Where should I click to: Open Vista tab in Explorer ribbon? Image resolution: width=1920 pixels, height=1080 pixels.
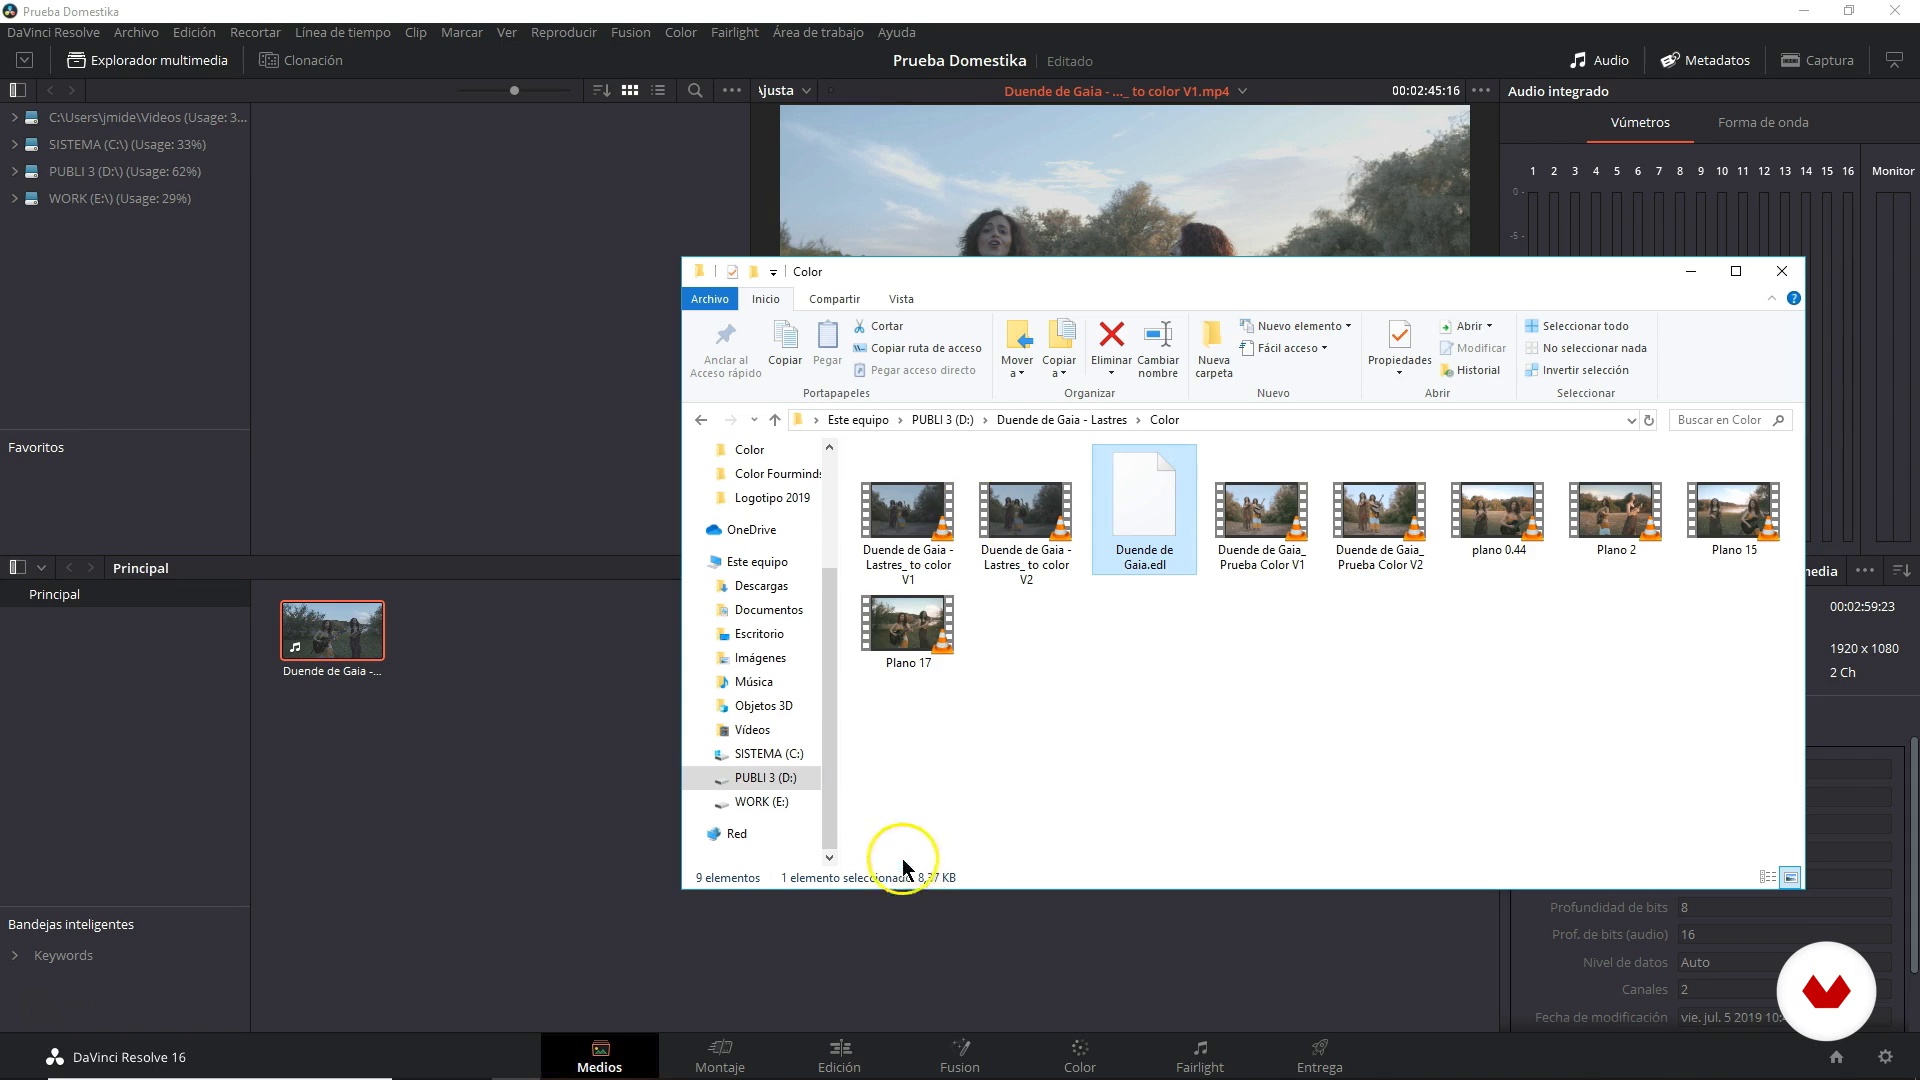click(x=901, y=299)
